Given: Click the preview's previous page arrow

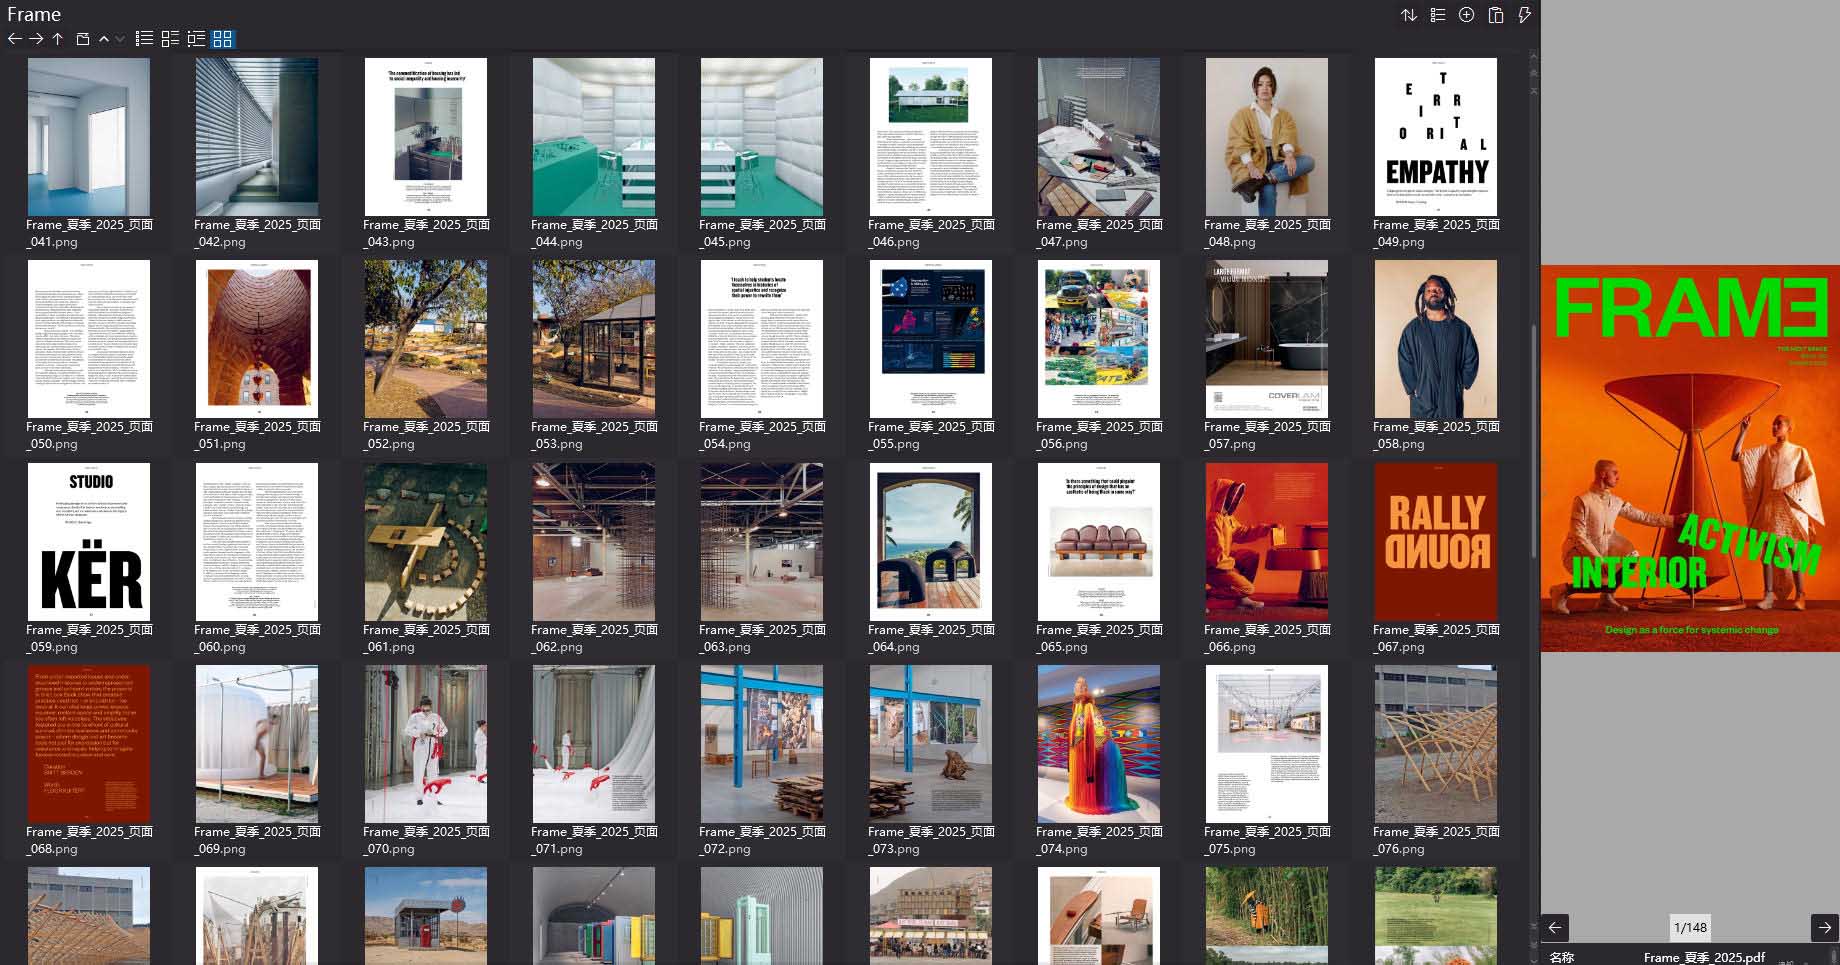Looking at the screenshot, I should tap(1557, 928).
